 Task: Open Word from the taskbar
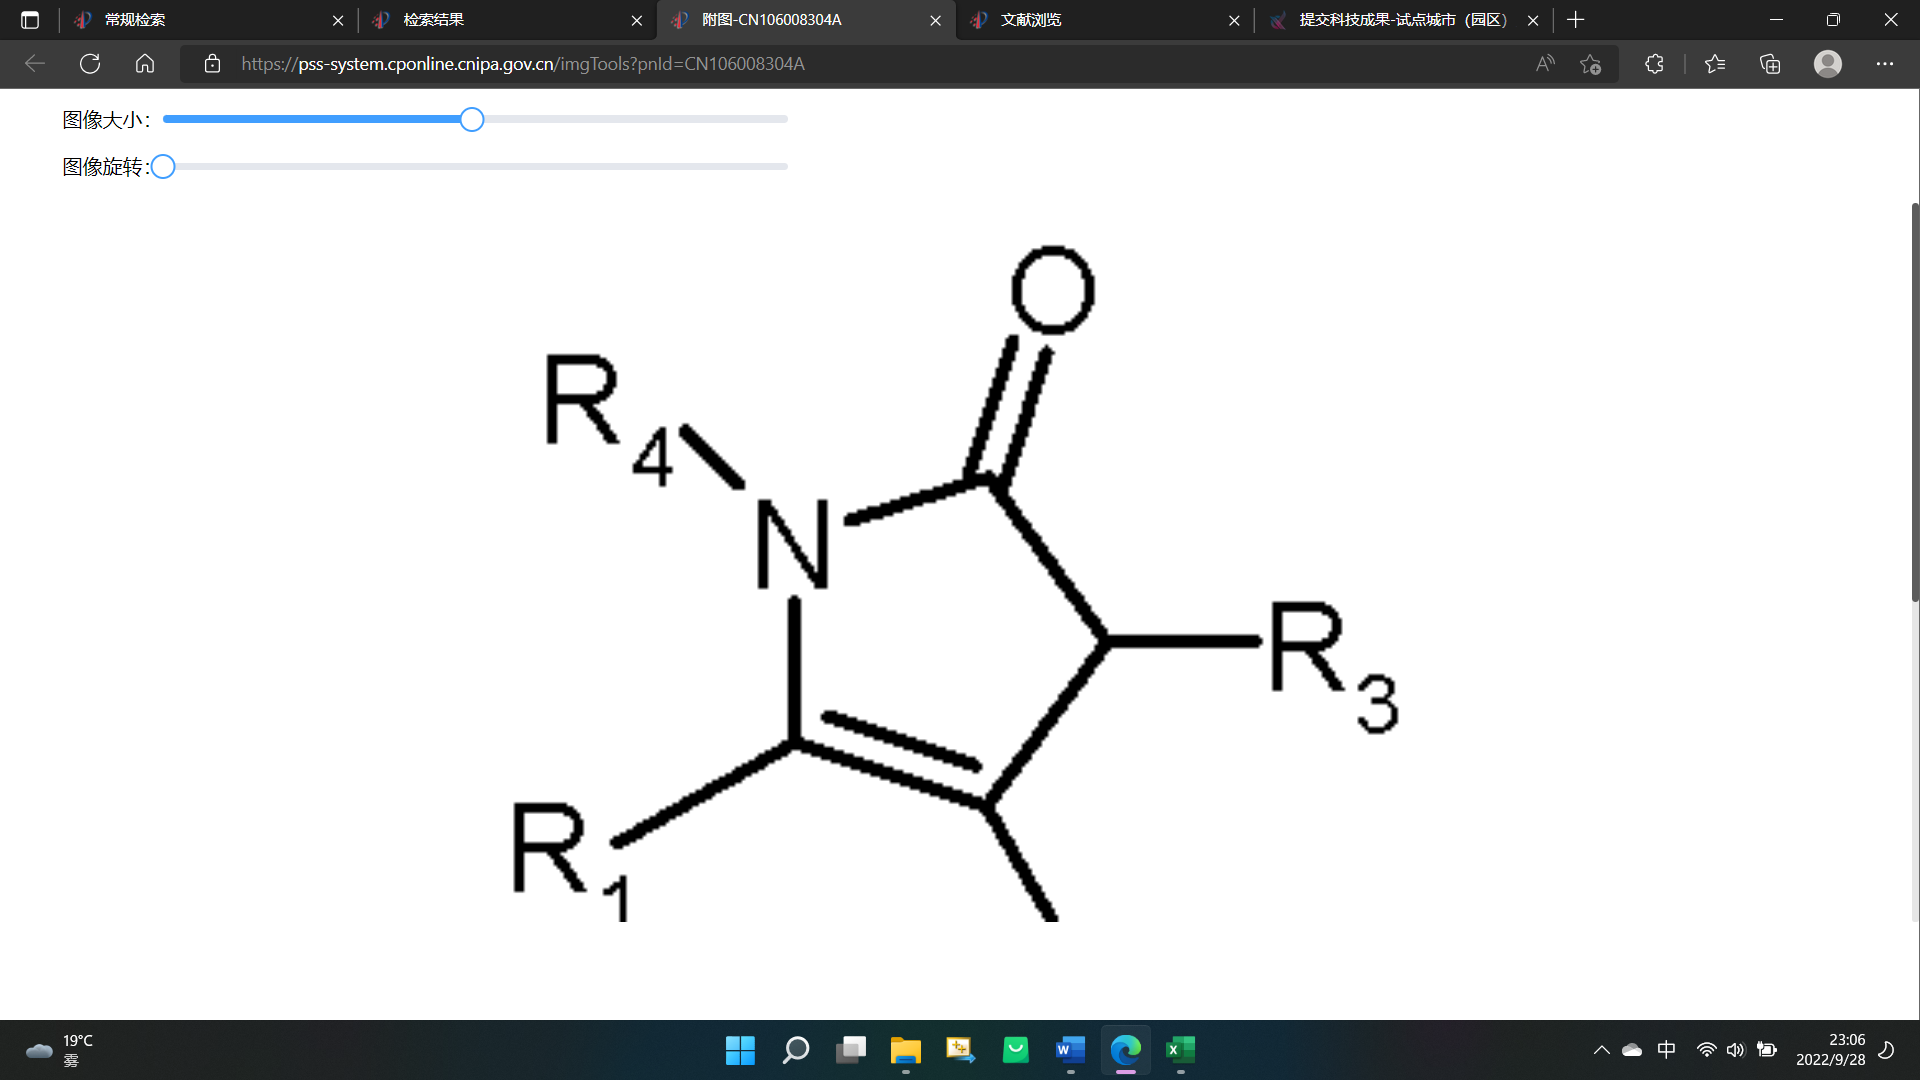pyautogui.click(x=1070, y=1050)
